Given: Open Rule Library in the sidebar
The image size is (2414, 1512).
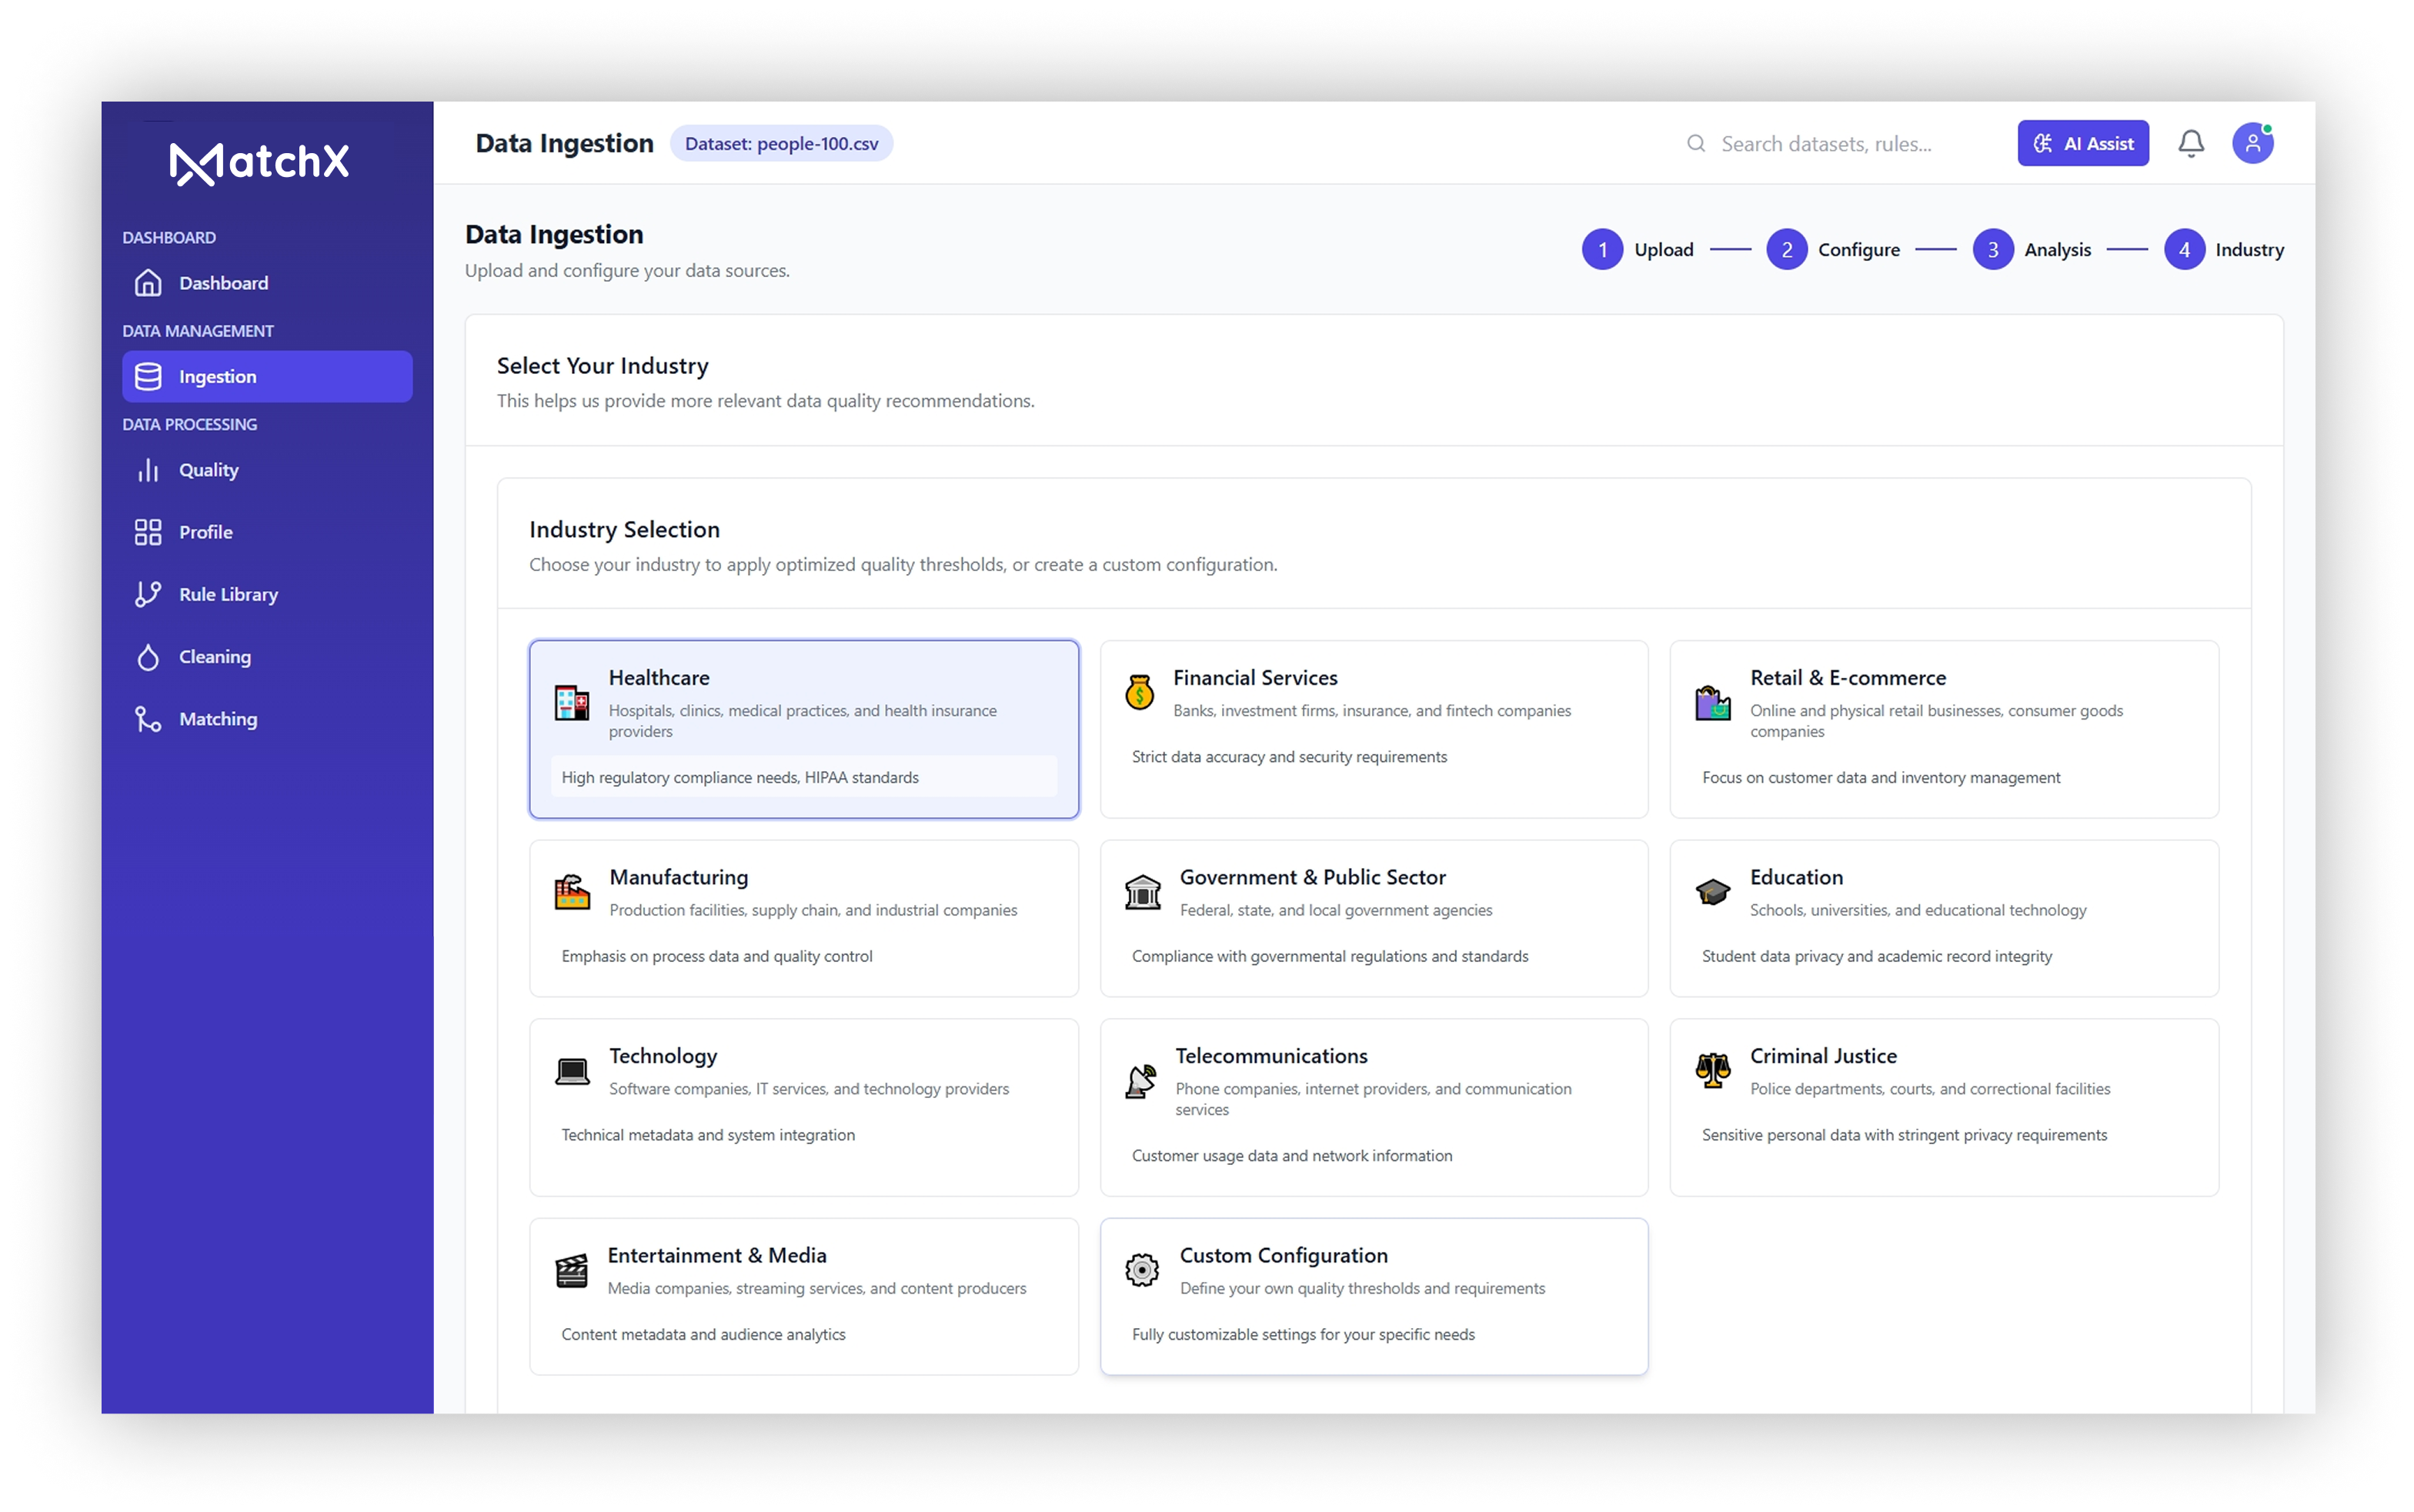Looking at the screenshot, I should 228,594.
